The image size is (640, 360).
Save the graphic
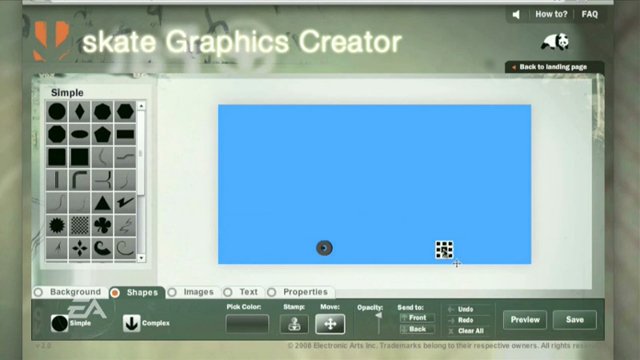click(574, 320)
